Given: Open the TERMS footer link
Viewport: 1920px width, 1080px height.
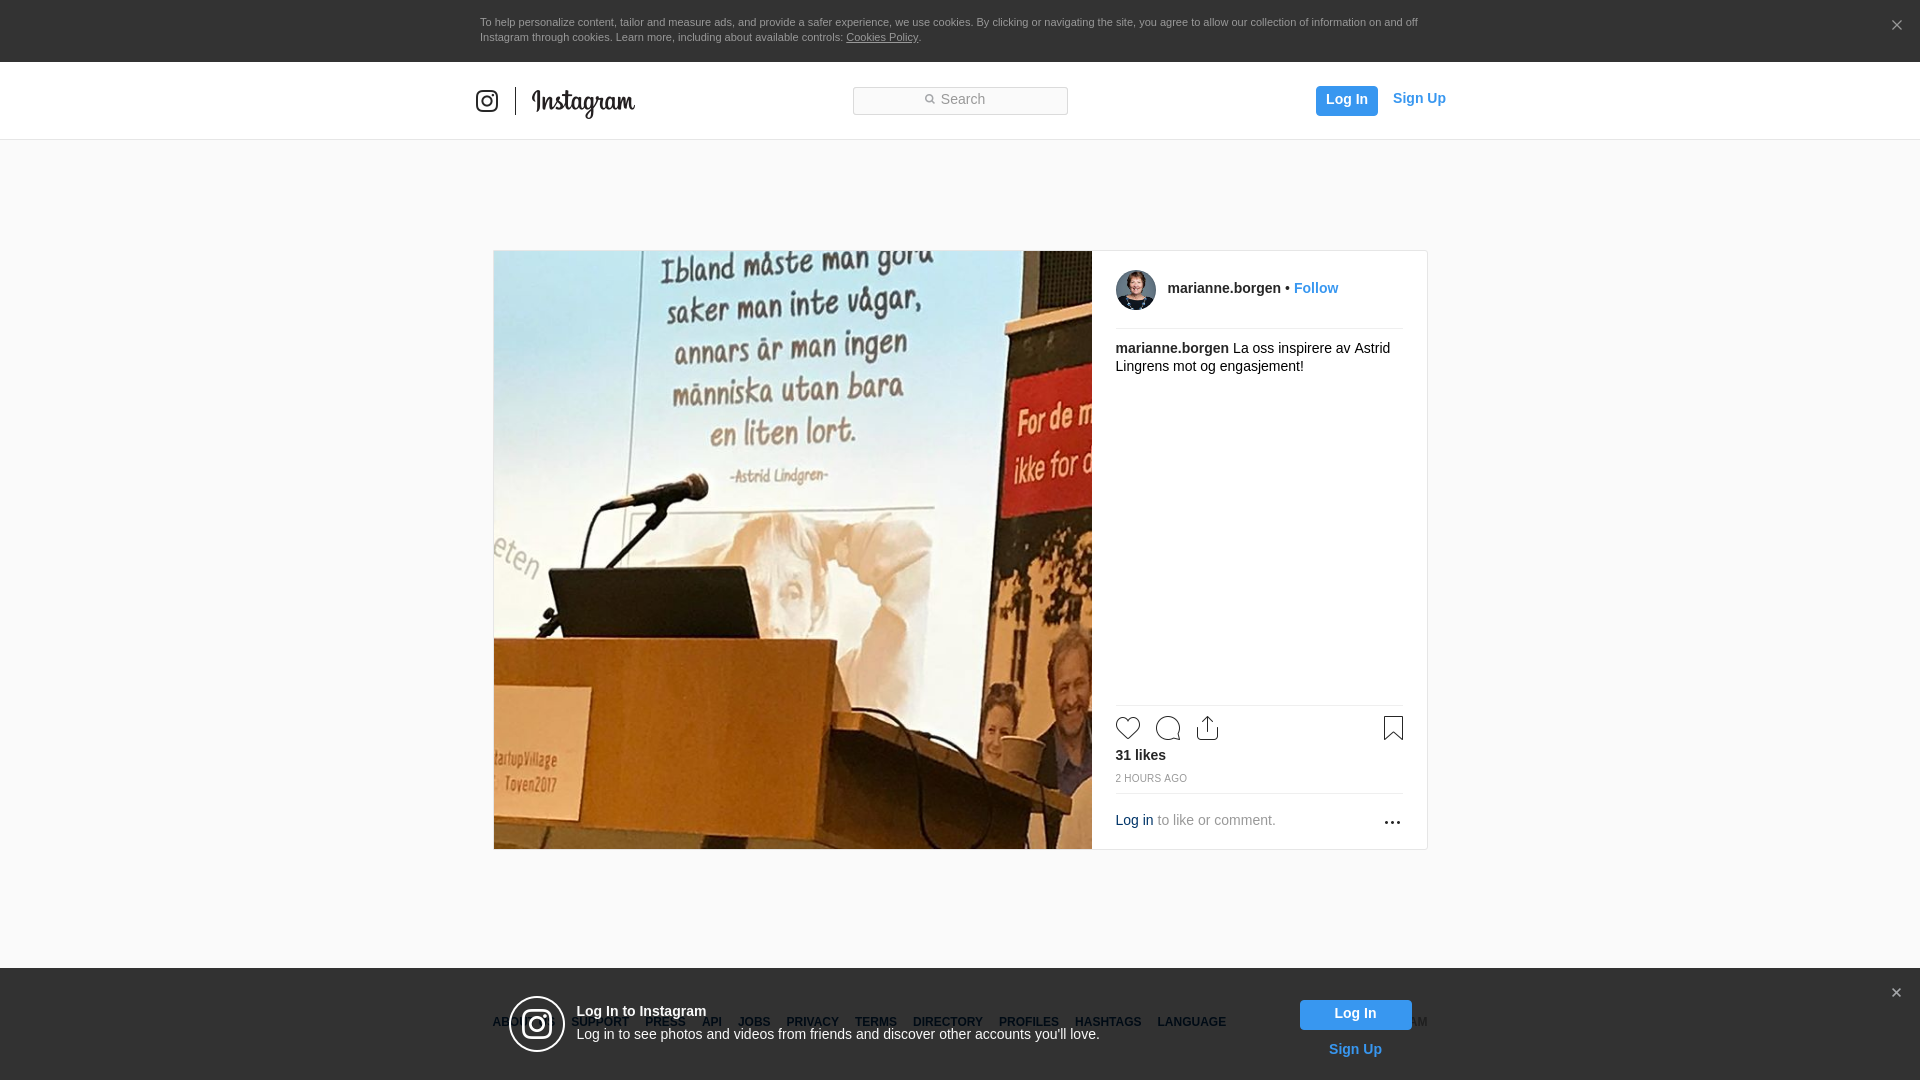Looking at the screenshot, I should coord(876,1022).
